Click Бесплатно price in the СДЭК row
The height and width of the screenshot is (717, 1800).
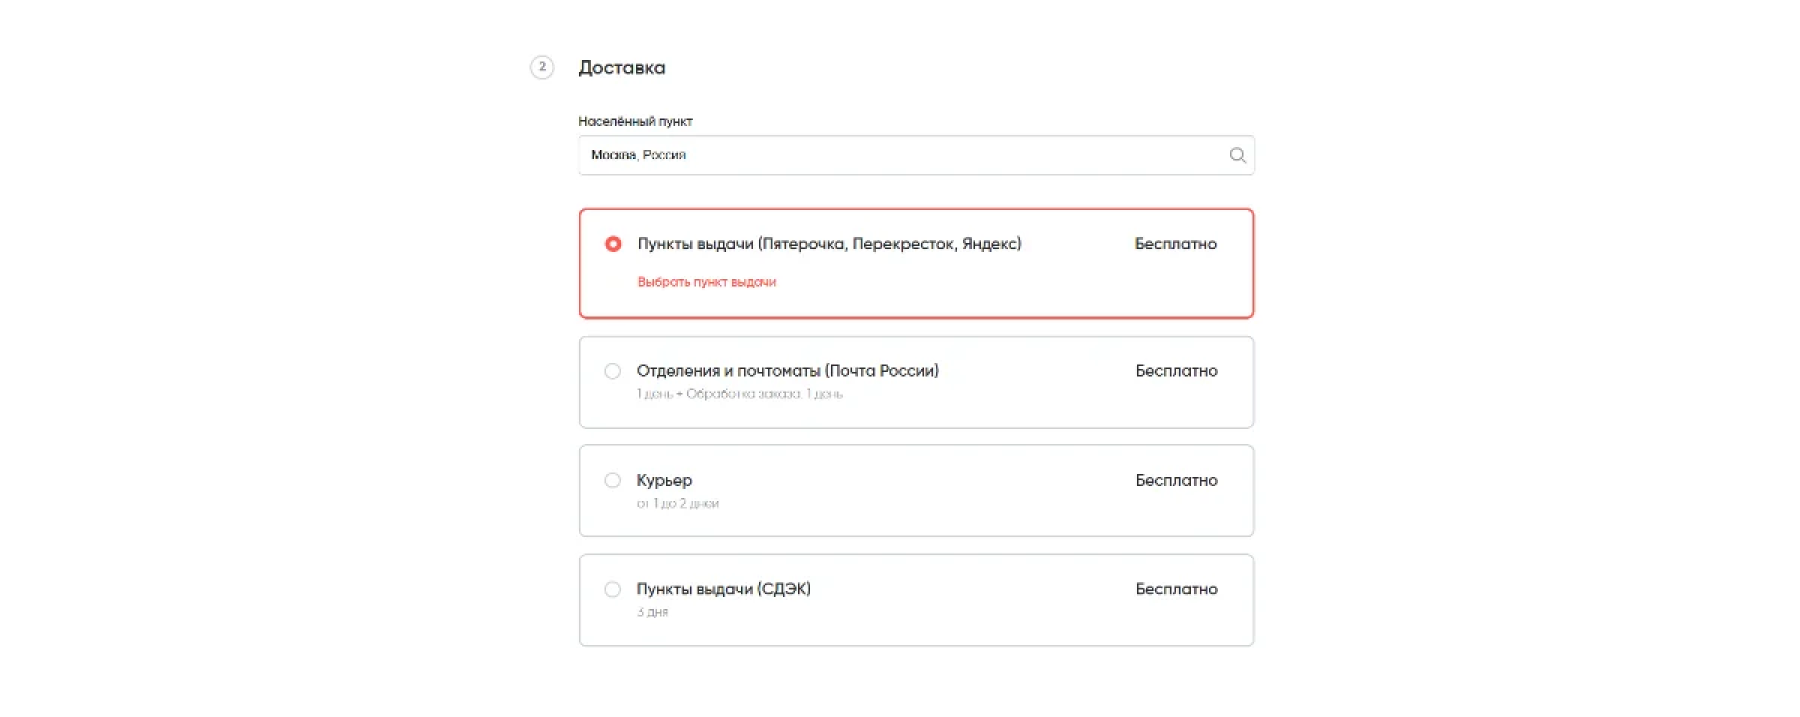coord(1176,589)
